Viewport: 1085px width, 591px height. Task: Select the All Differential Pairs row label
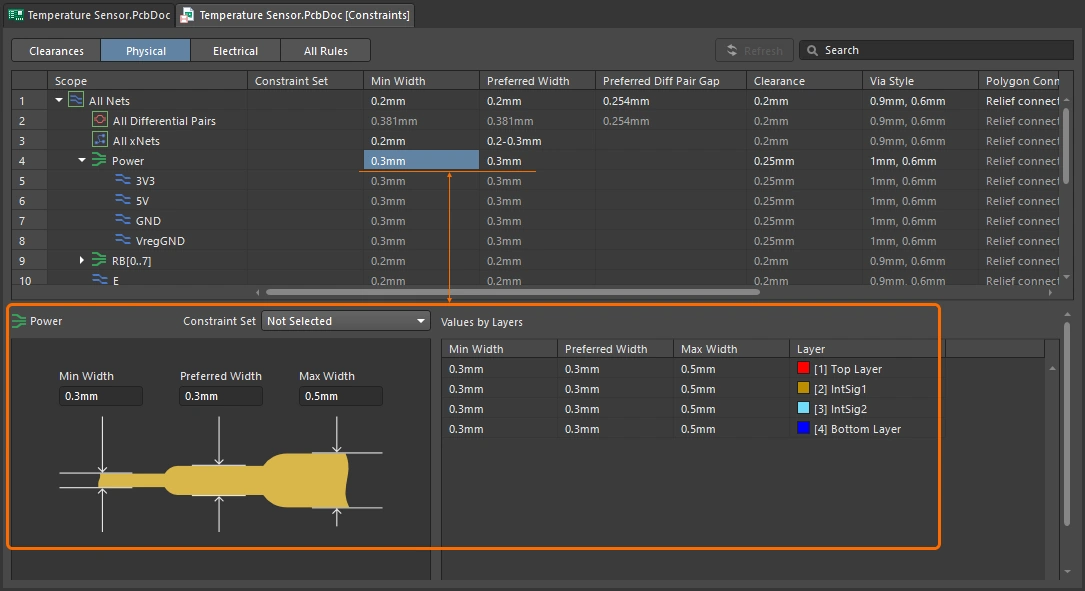click(164, 120)
